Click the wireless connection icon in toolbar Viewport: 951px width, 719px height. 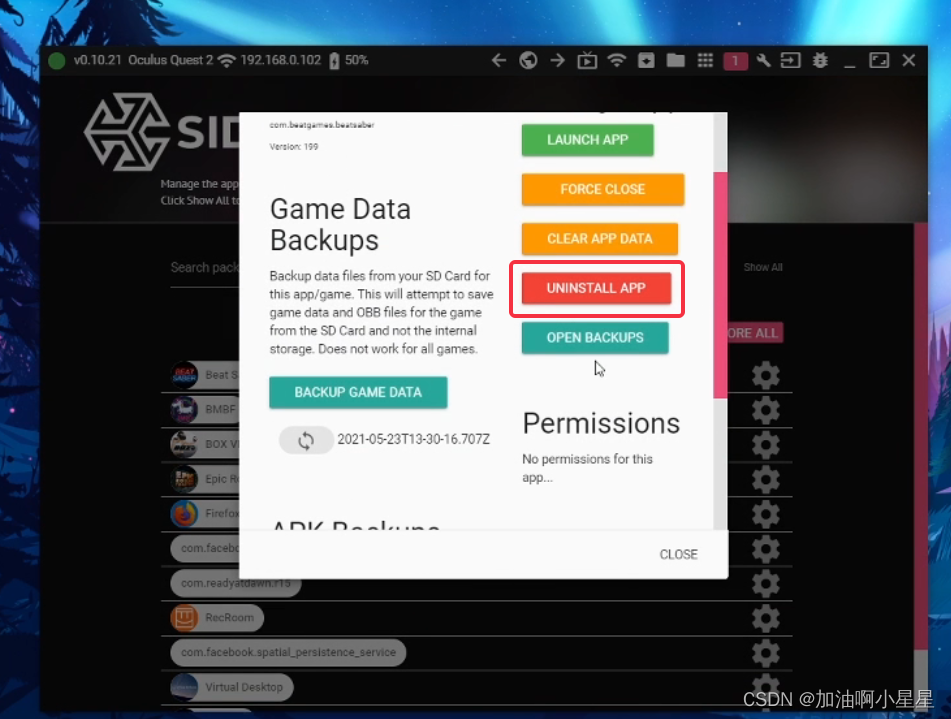(617, 61)
